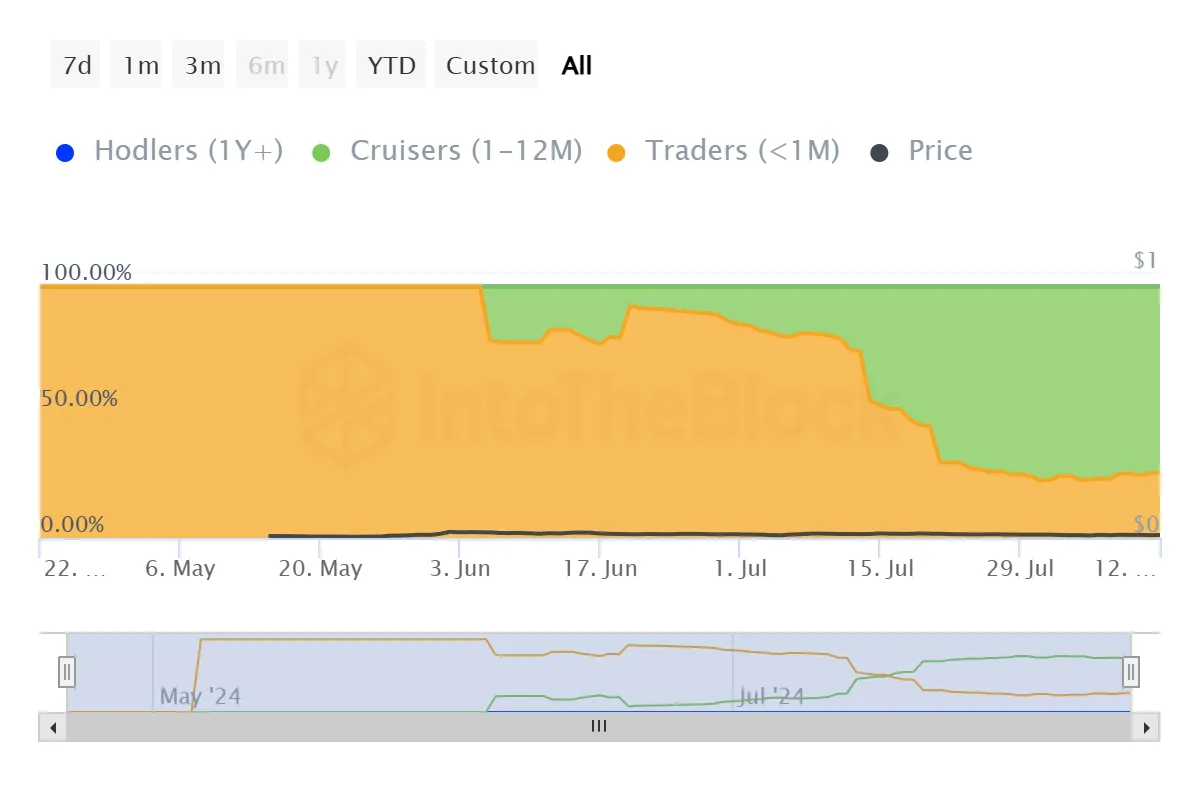
Task: Hide the Hodlers (1Y+) series
Action: 188,151
